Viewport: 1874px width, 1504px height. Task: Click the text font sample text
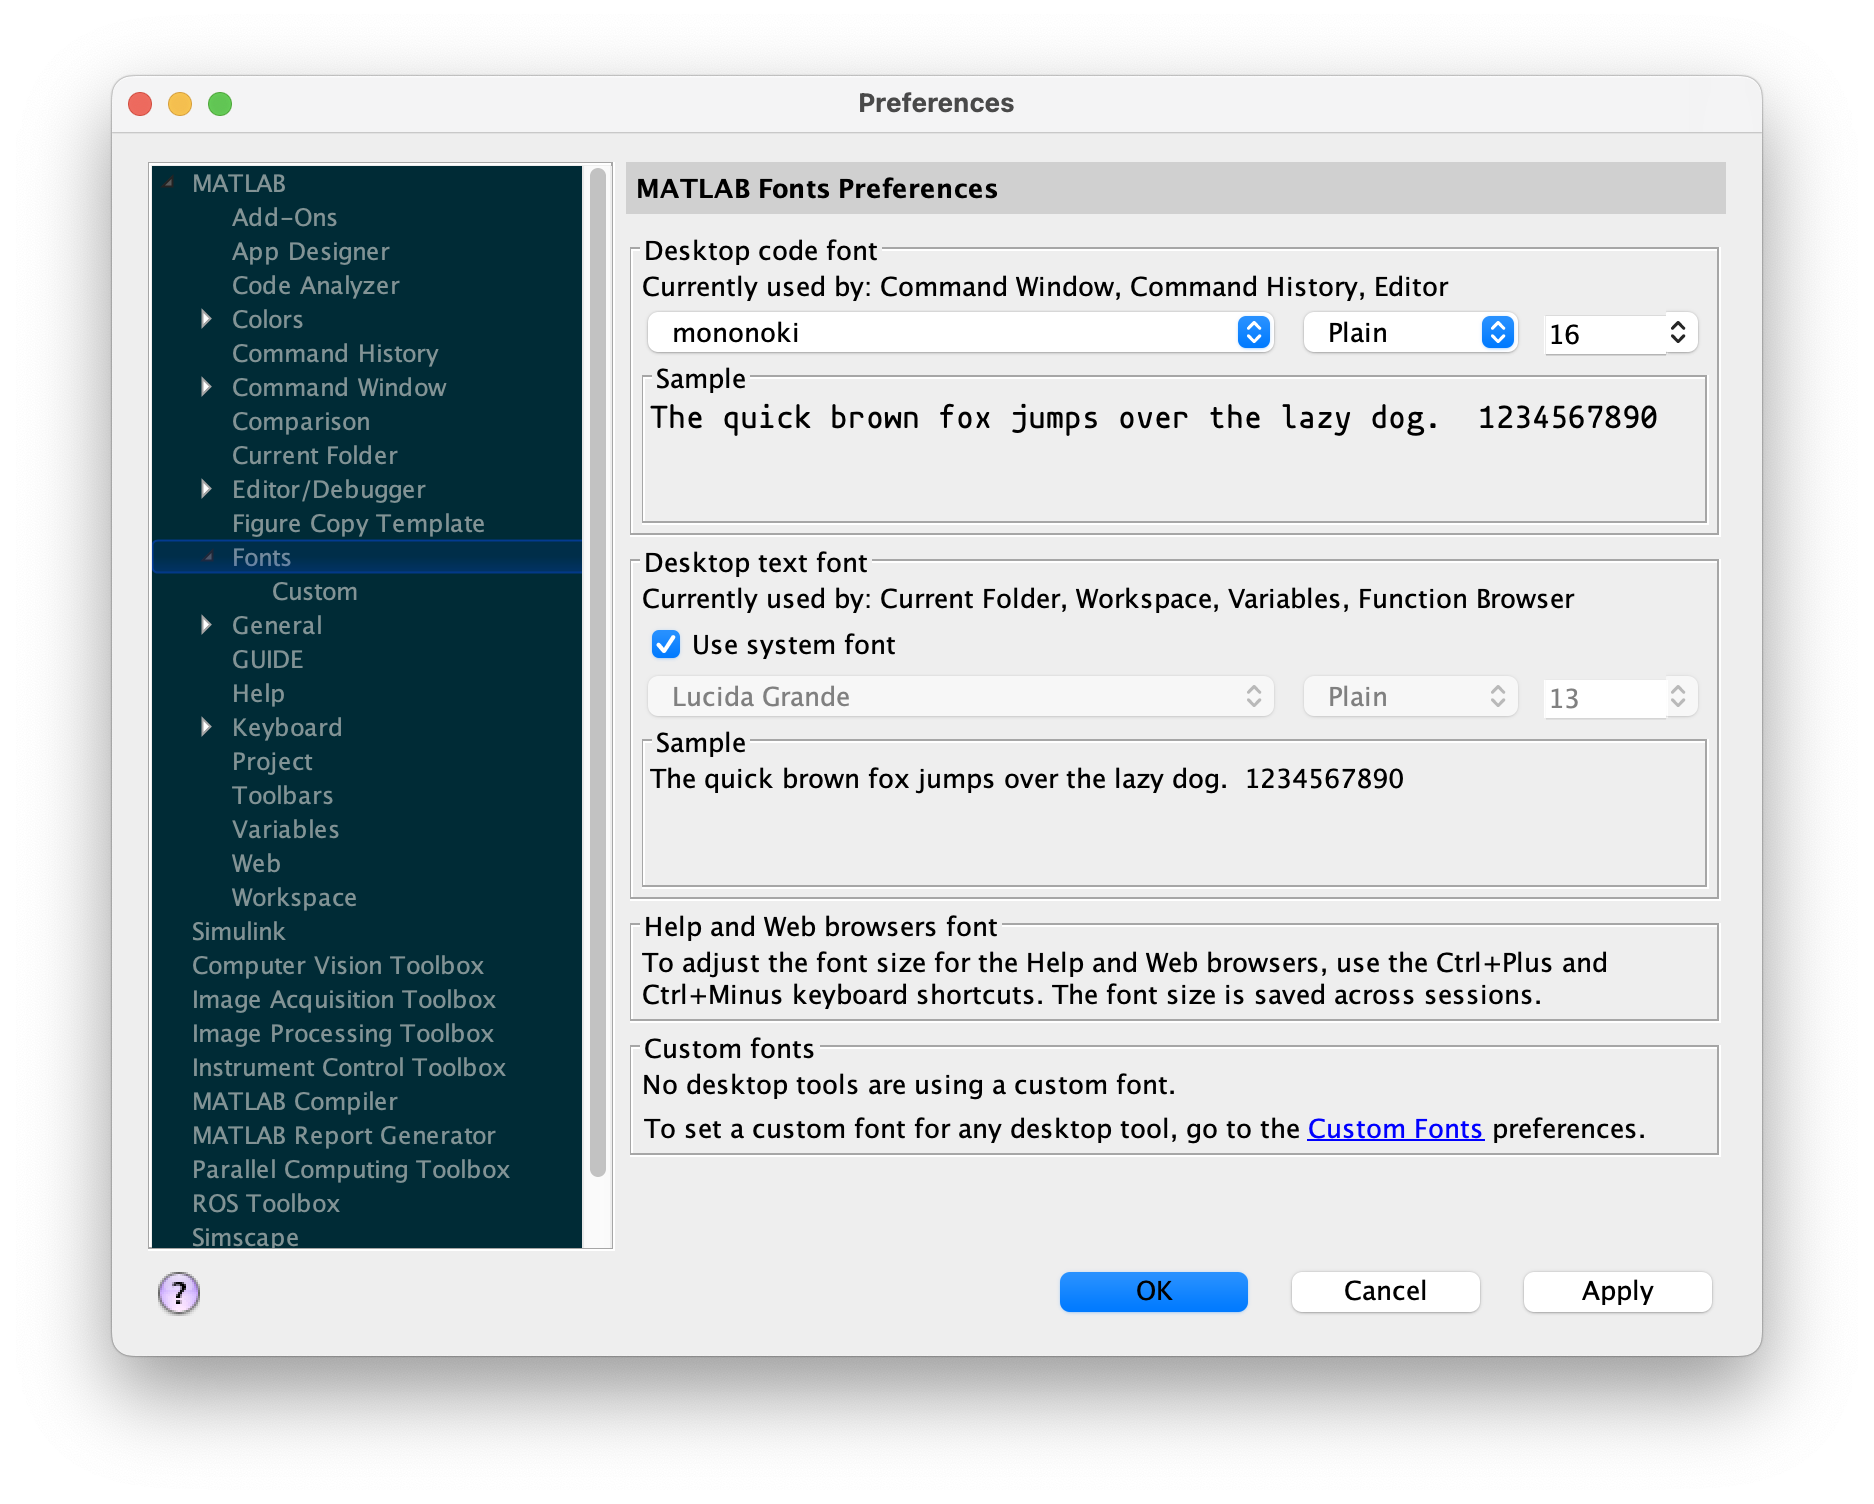click(x=1026, y=778)
